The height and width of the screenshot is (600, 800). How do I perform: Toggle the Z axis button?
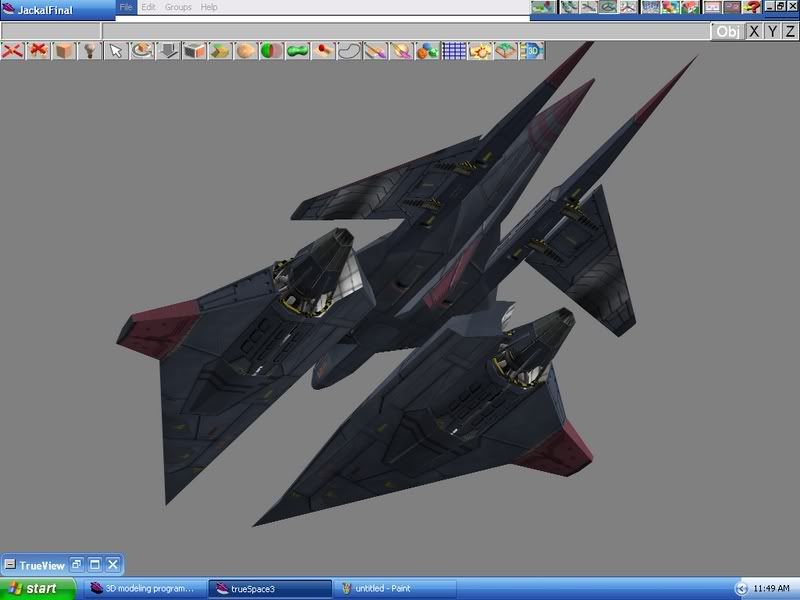(x=790, y=32)
